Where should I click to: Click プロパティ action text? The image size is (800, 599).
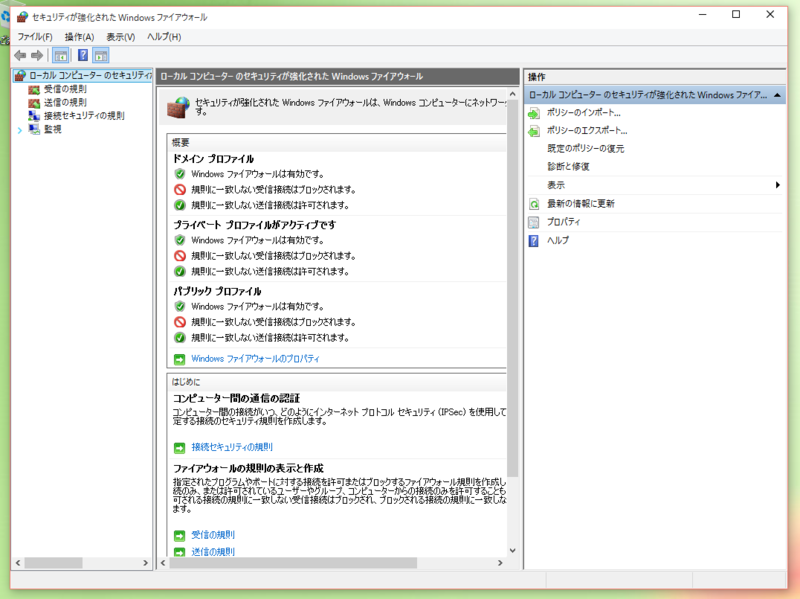563,222
